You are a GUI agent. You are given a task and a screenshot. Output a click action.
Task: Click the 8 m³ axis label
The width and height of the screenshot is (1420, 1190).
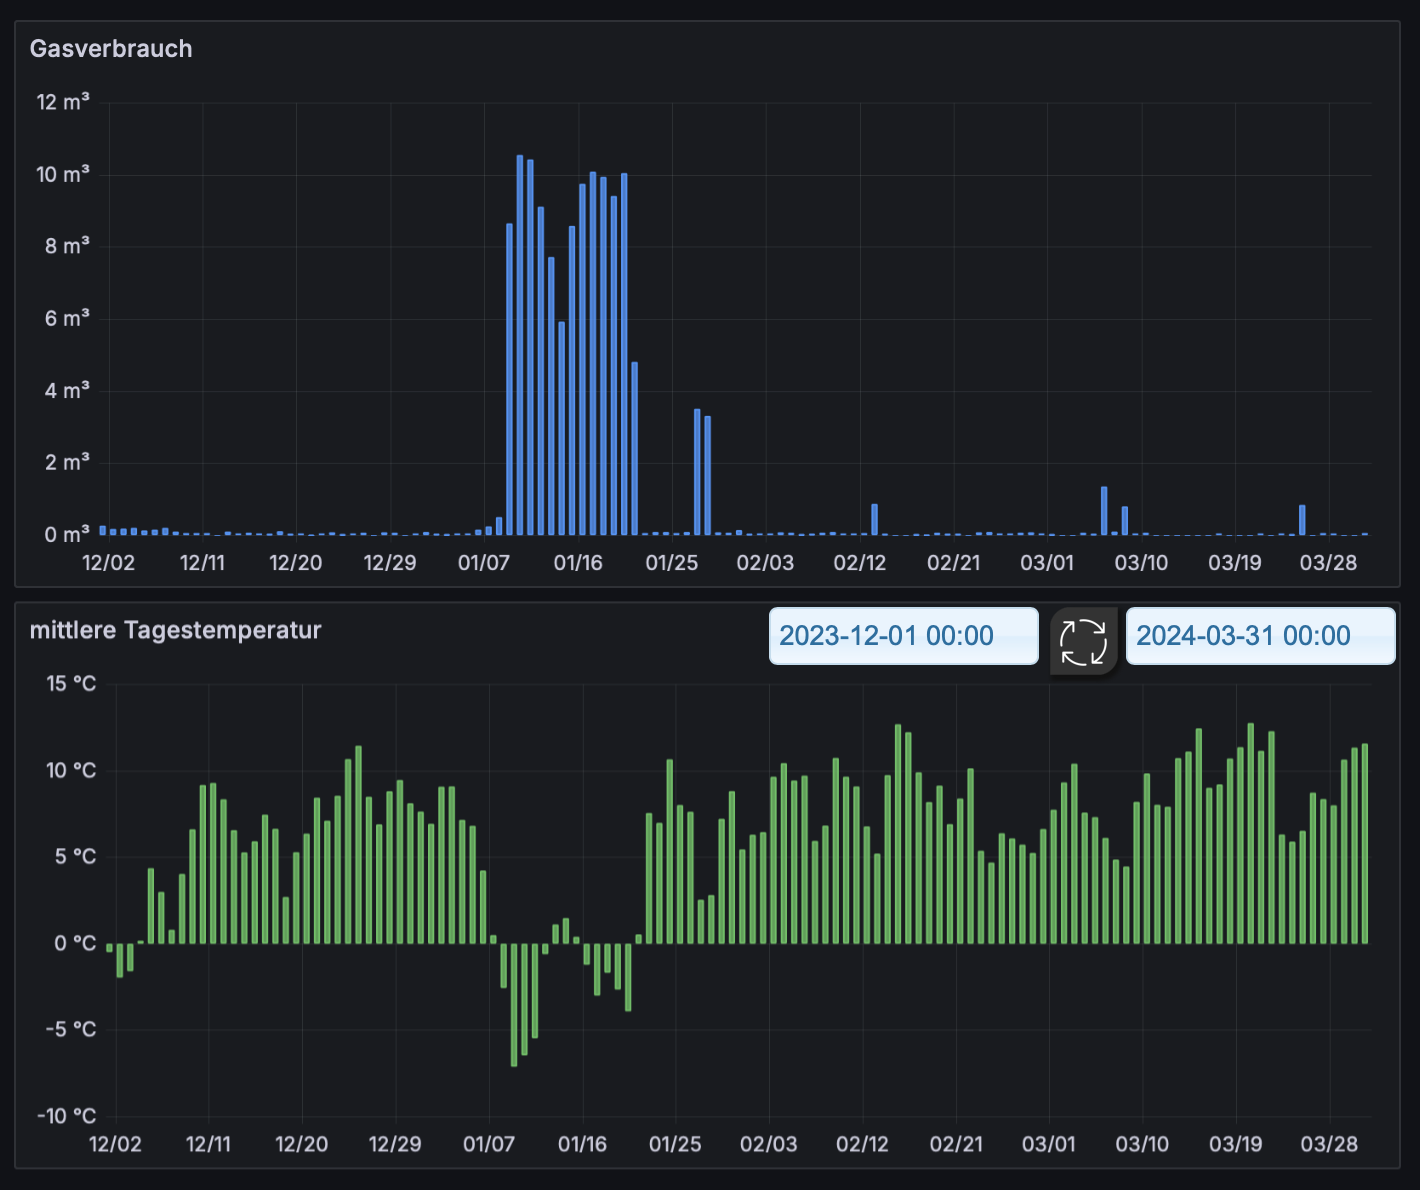(67, 246)
